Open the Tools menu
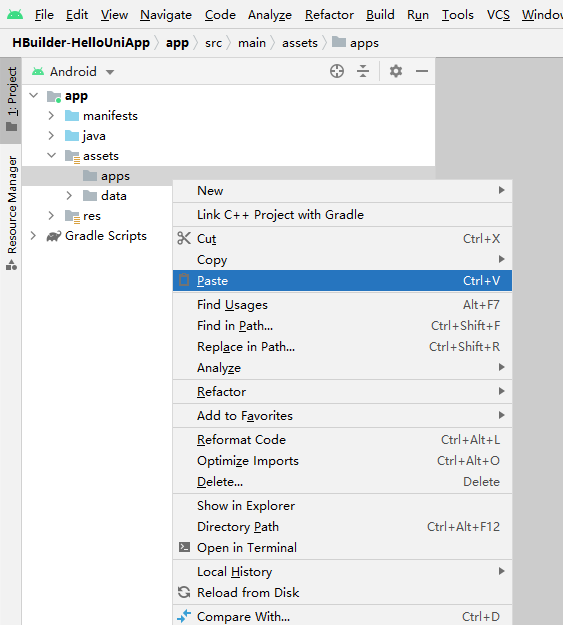 458,15
